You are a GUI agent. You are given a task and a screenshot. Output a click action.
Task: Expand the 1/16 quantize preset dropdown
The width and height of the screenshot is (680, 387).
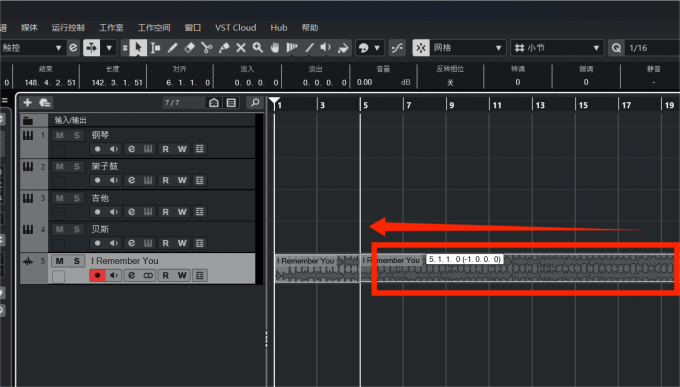(x=652, y=48)
